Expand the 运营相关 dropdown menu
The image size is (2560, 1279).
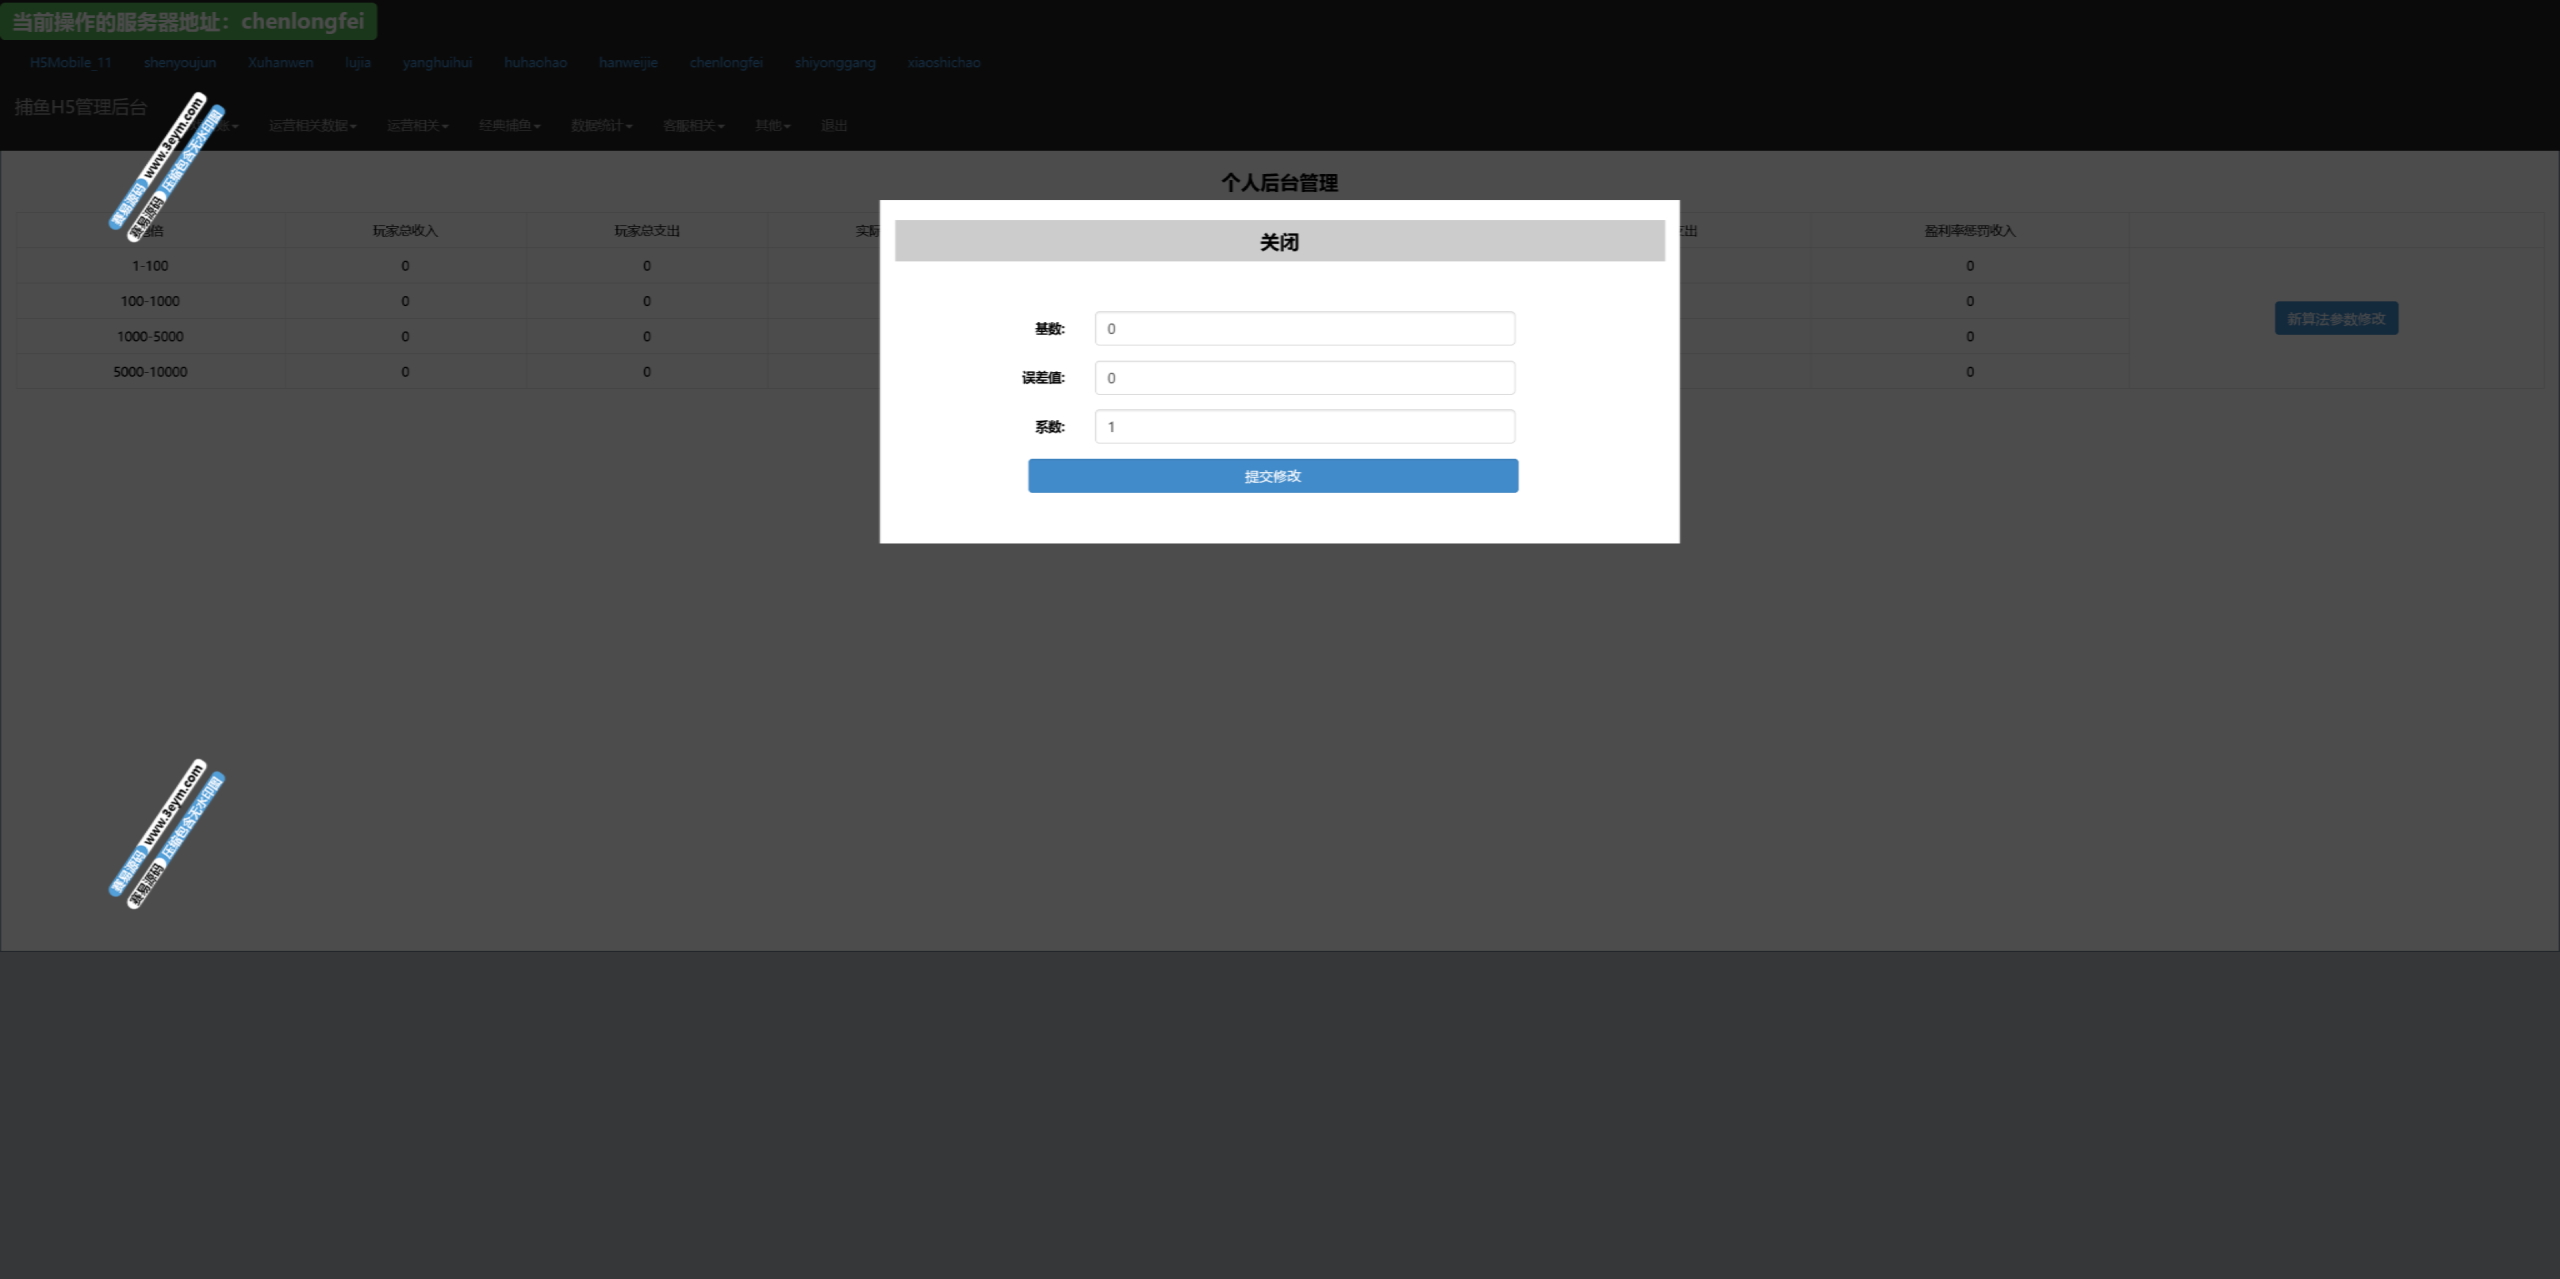pyautogui.click(x=417, y=126)
